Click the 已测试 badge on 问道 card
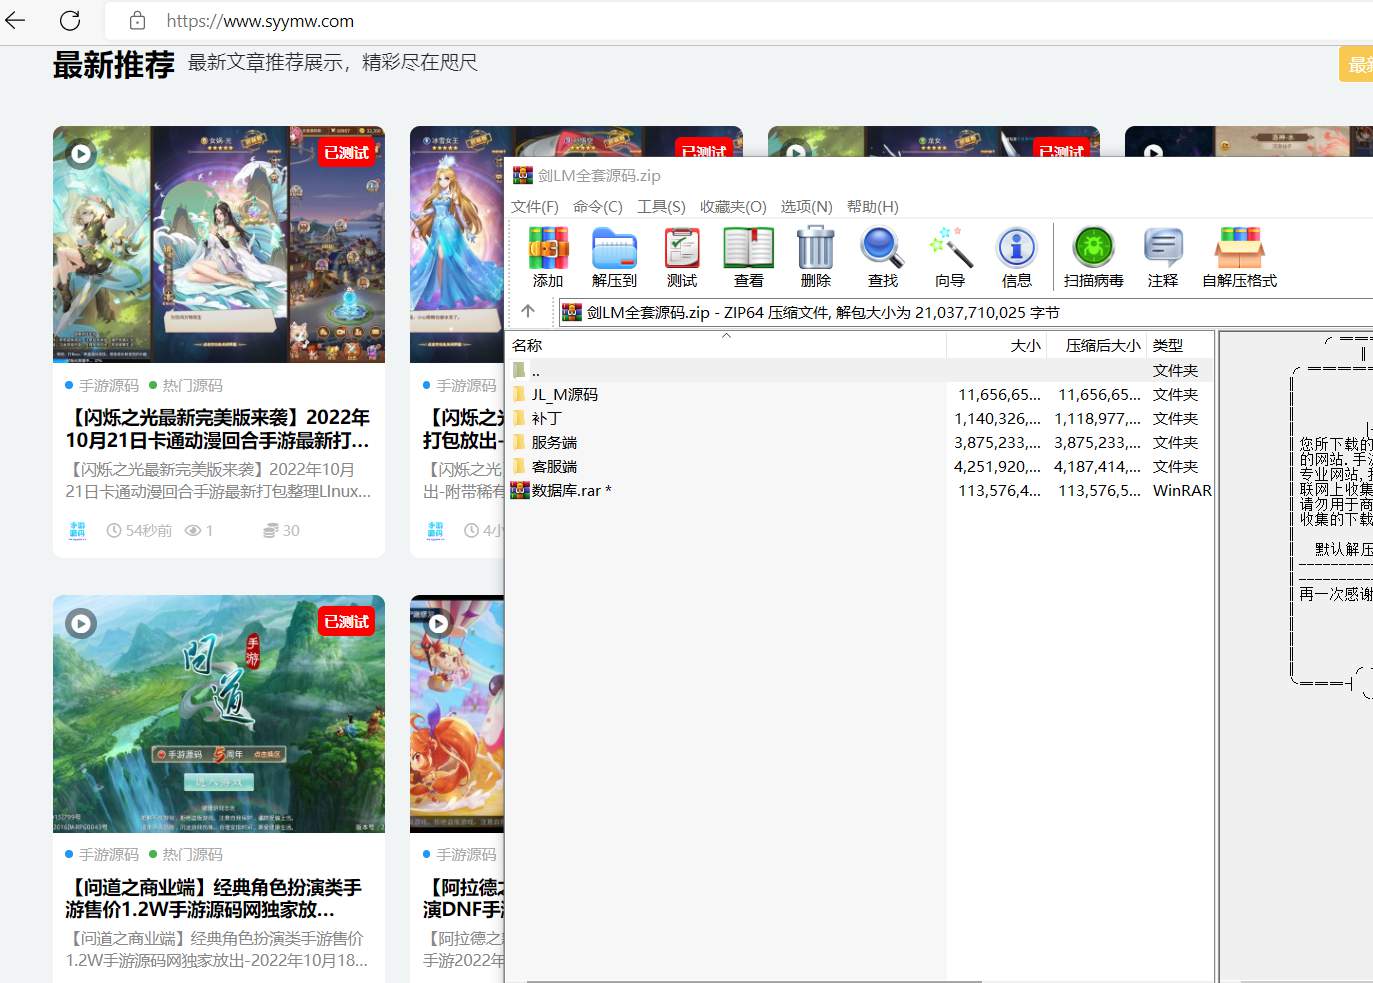This screenshot has height=983, width=1373. (x=347, y=621)
